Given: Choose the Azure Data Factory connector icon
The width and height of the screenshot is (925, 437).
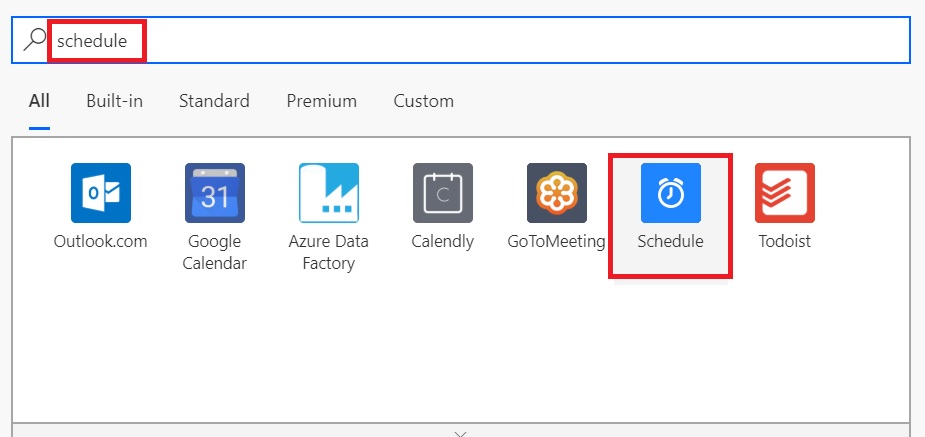Looking at the screenshot, I should [329, 193].
